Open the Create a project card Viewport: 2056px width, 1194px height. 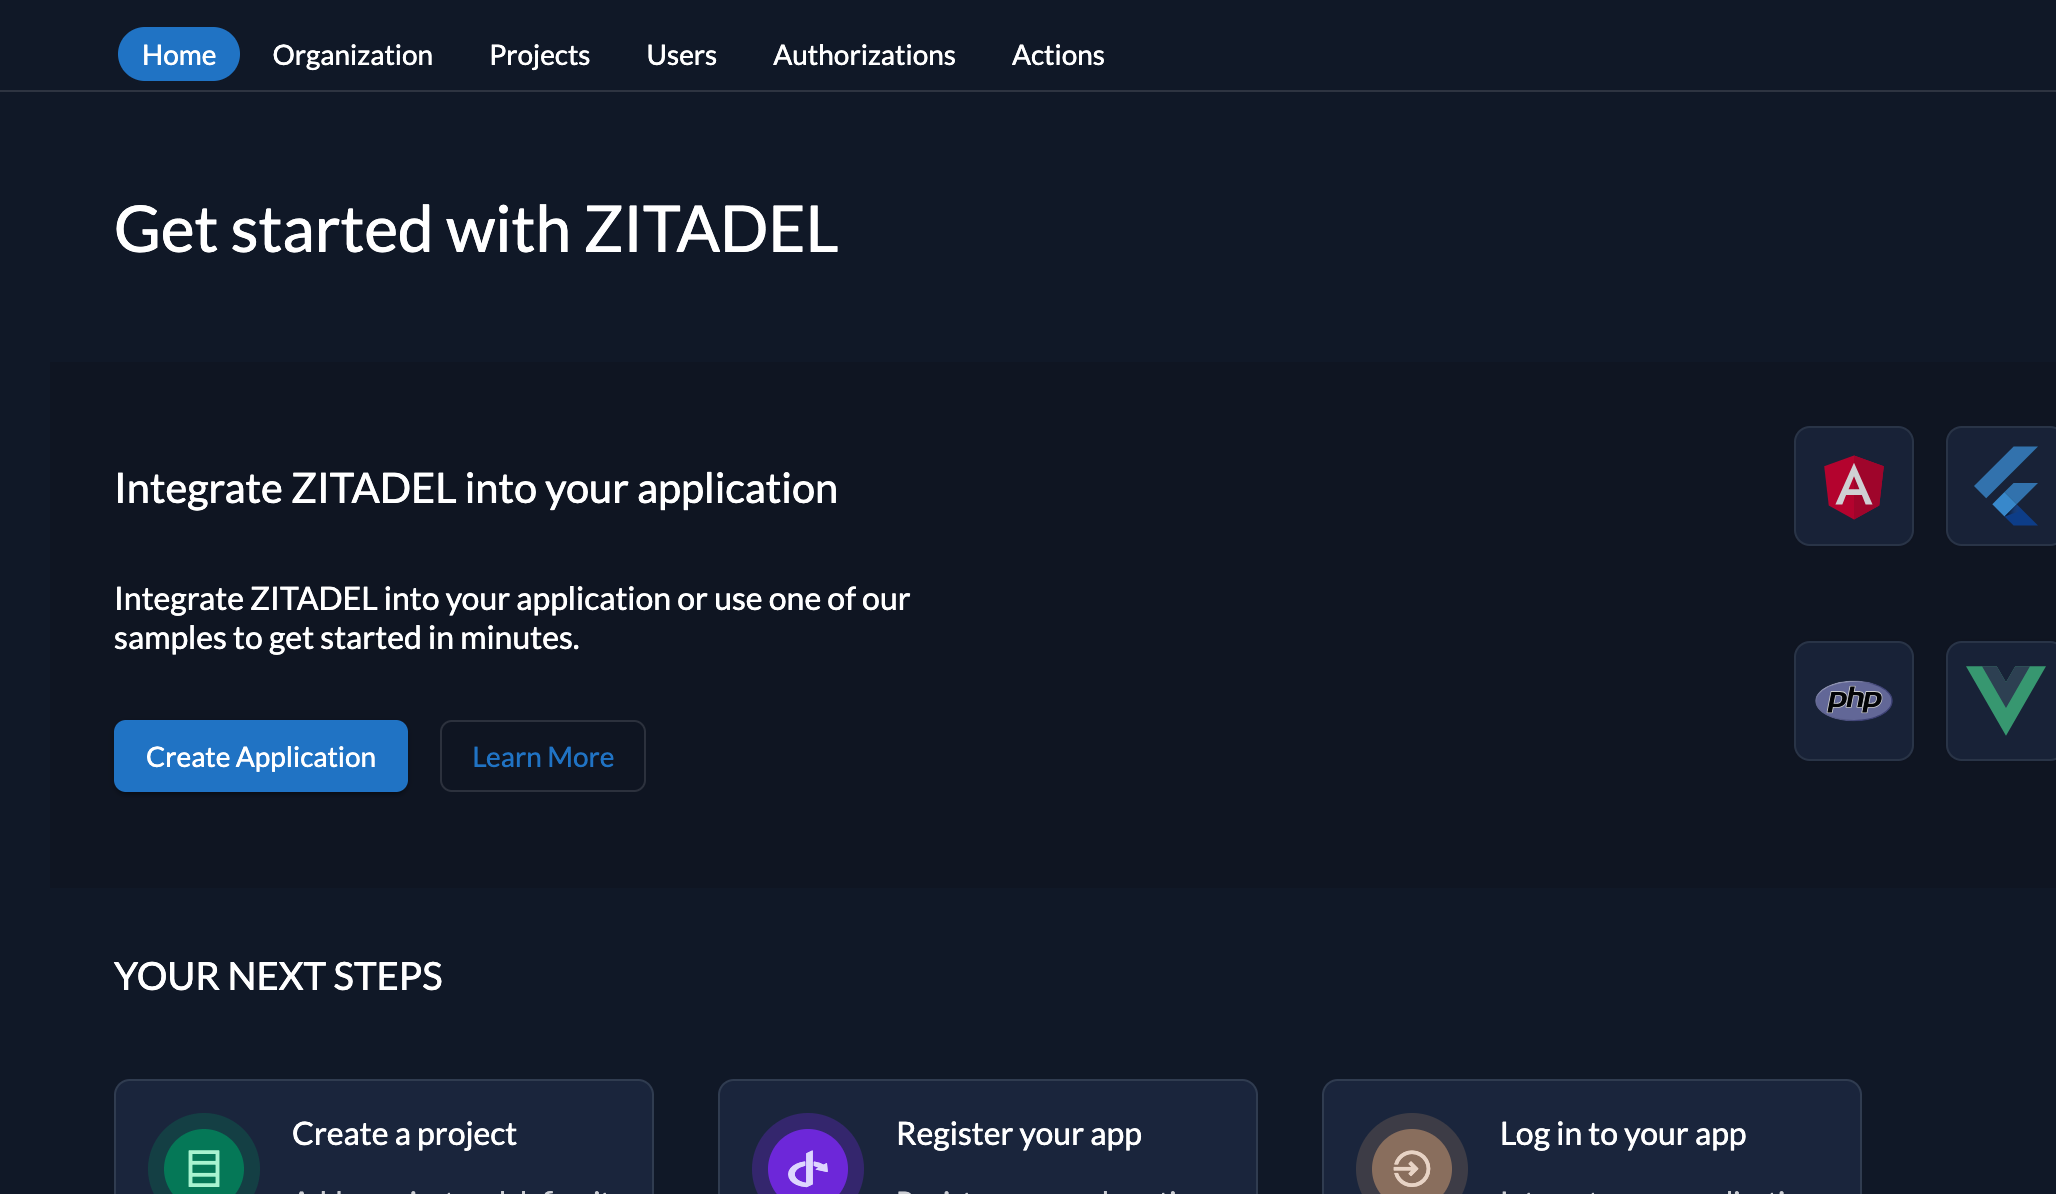pos(384,1140)
